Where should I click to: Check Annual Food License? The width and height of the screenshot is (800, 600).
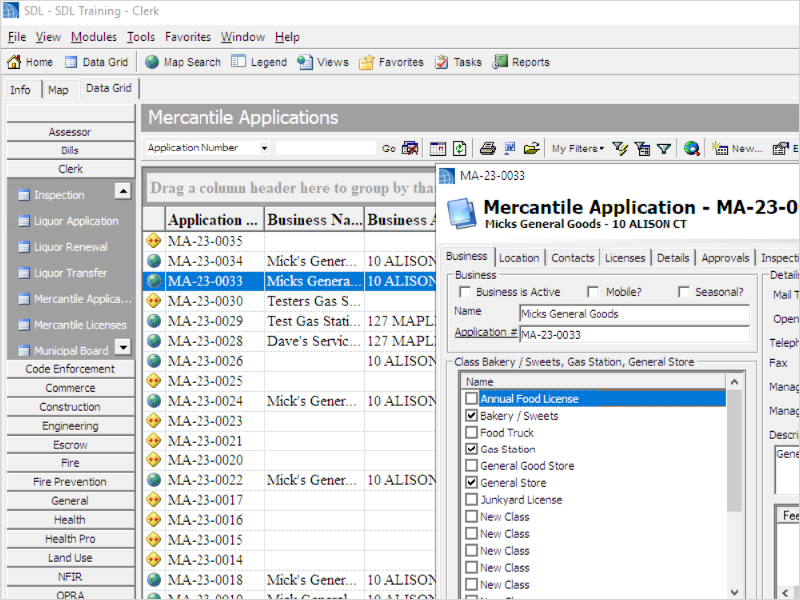pos(471,398)
